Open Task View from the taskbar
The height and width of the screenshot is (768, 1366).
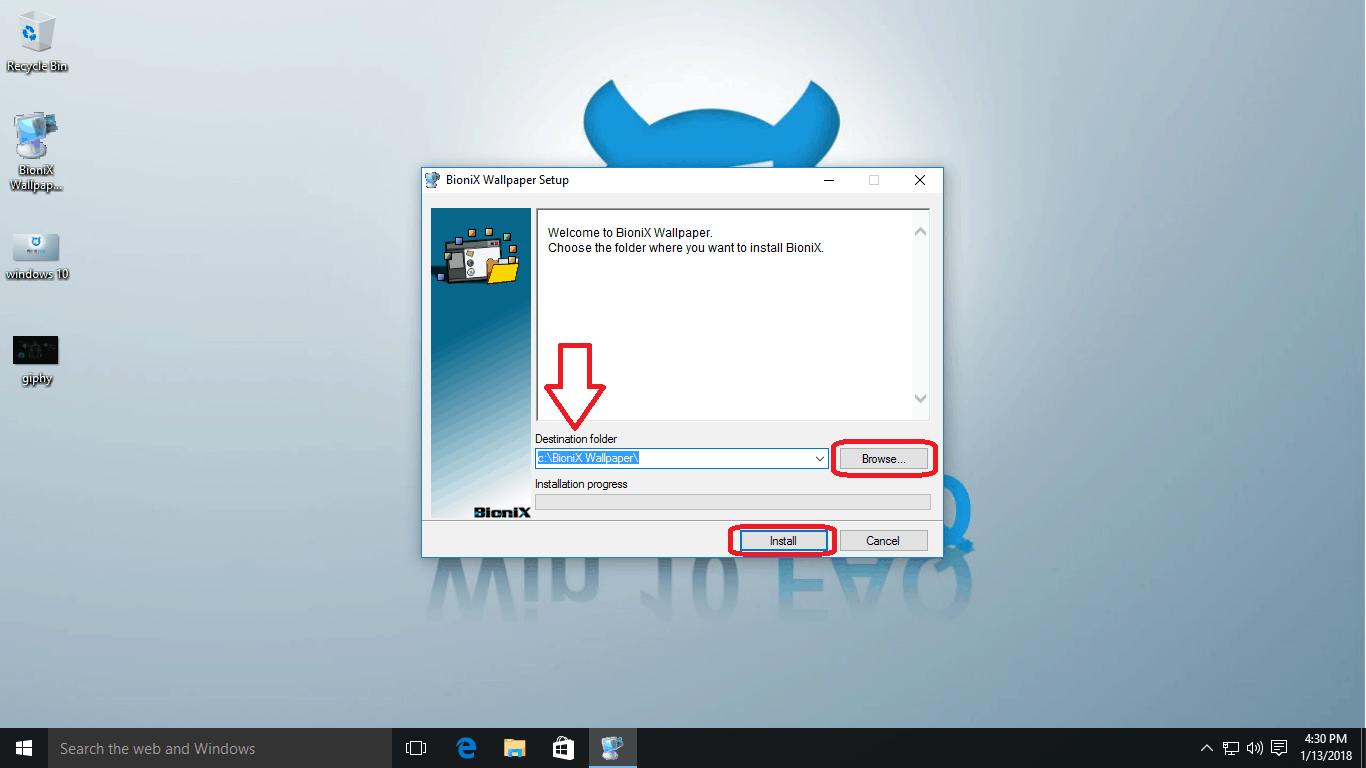tap(416, 748)
